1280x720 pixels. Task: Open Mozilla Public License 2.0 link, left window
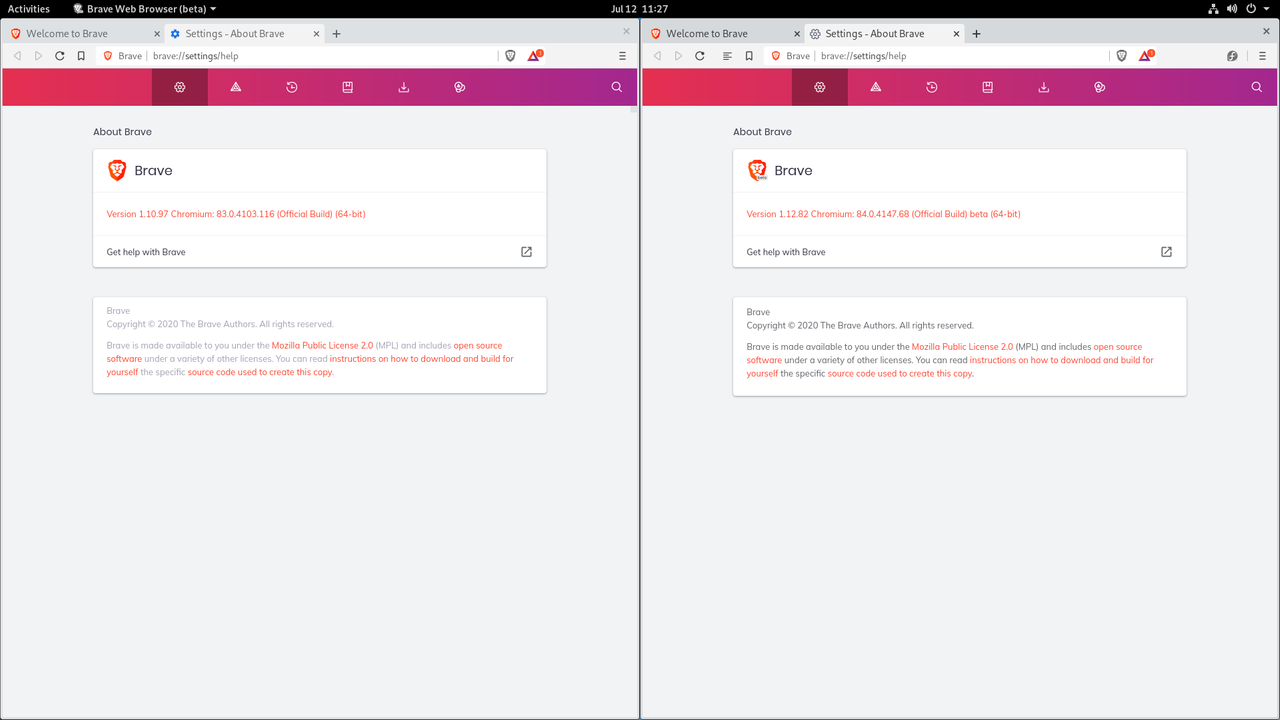pos(322,346)
